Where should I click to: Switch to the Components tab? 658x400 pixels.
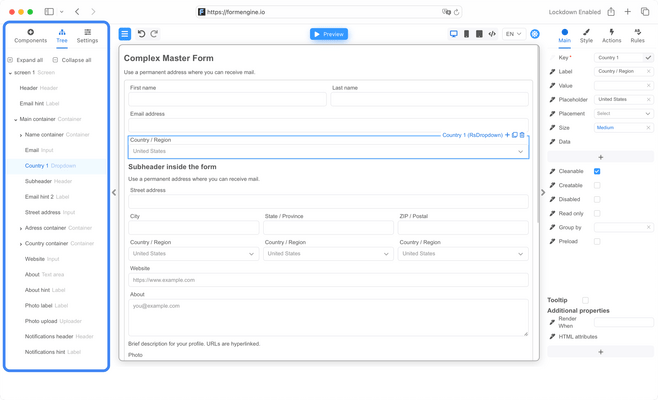[30, 36]
